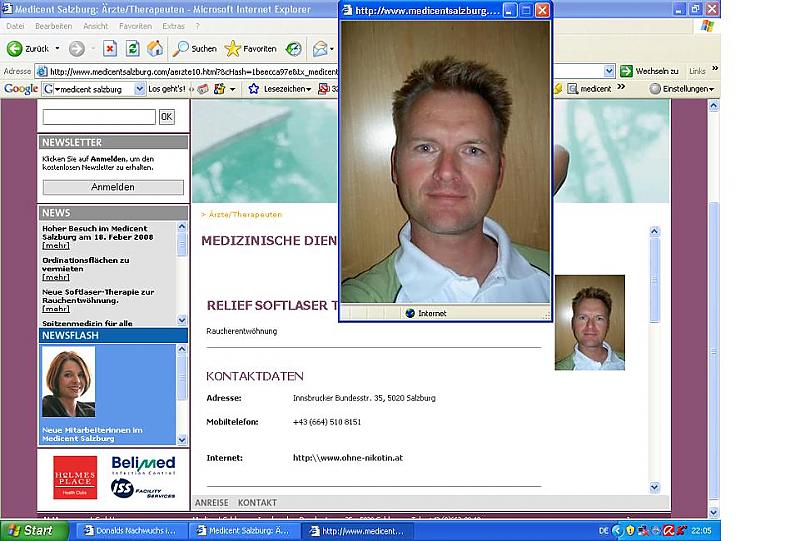Click the History clock icon
The height and width of the screenshot is (541, 800).
[x=293, y=48]
